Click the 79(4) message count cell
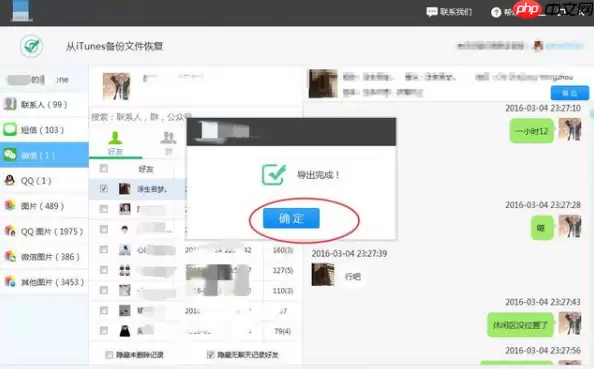Viewport: 594px width, 369px height. [283, 331]
